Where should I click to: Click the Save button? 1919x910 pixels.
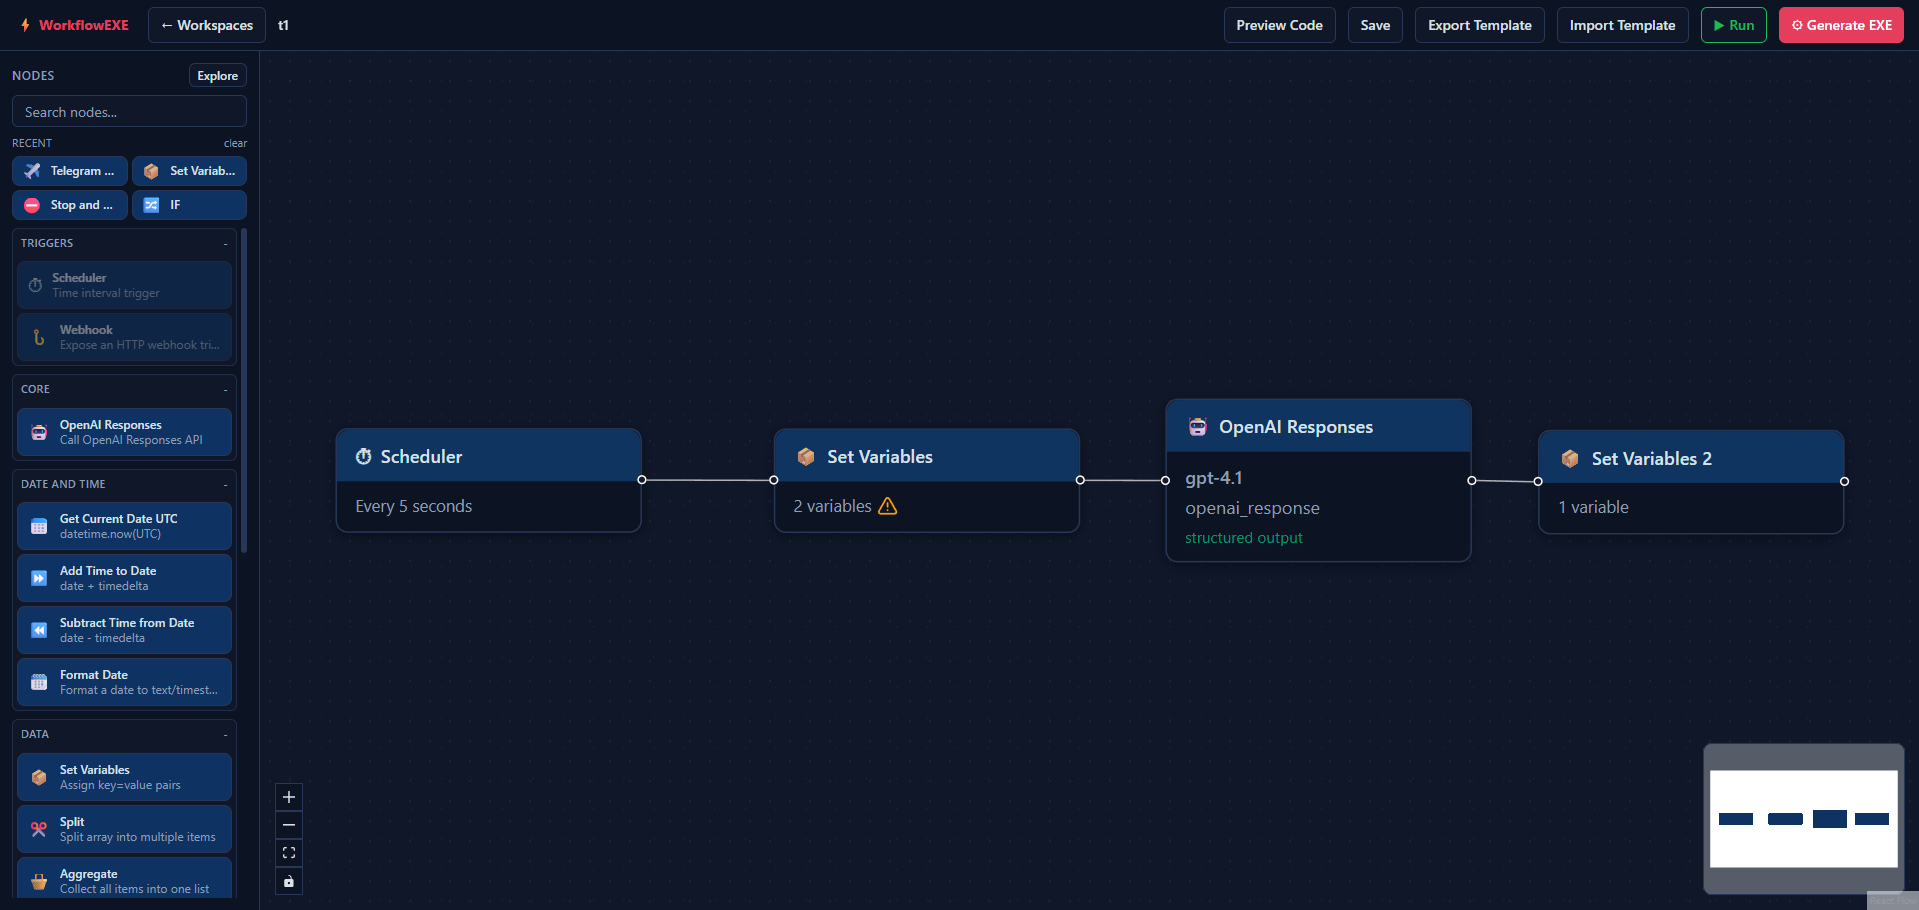tap(1375, 25)
